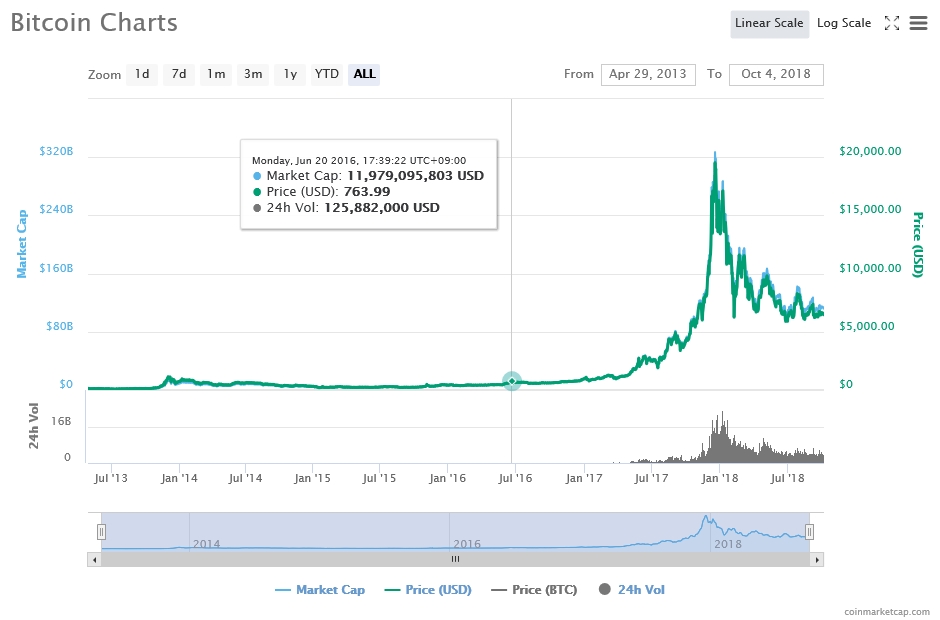Set zoom range to 1d

click(142, 74)
